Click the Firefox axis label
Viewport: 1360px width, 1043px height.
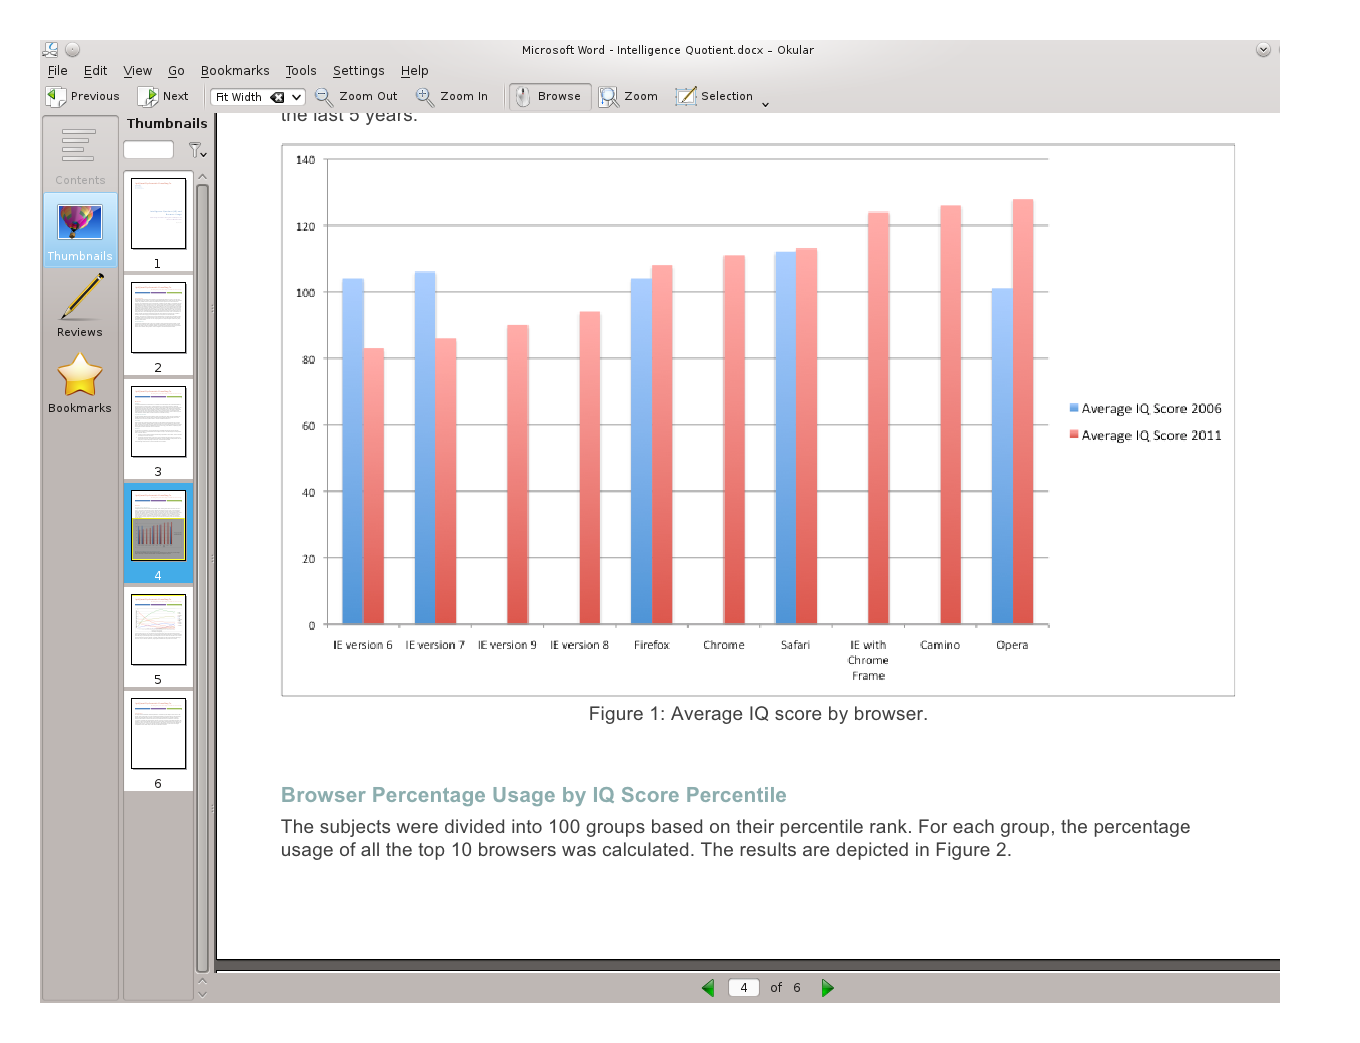click(652, 645)
